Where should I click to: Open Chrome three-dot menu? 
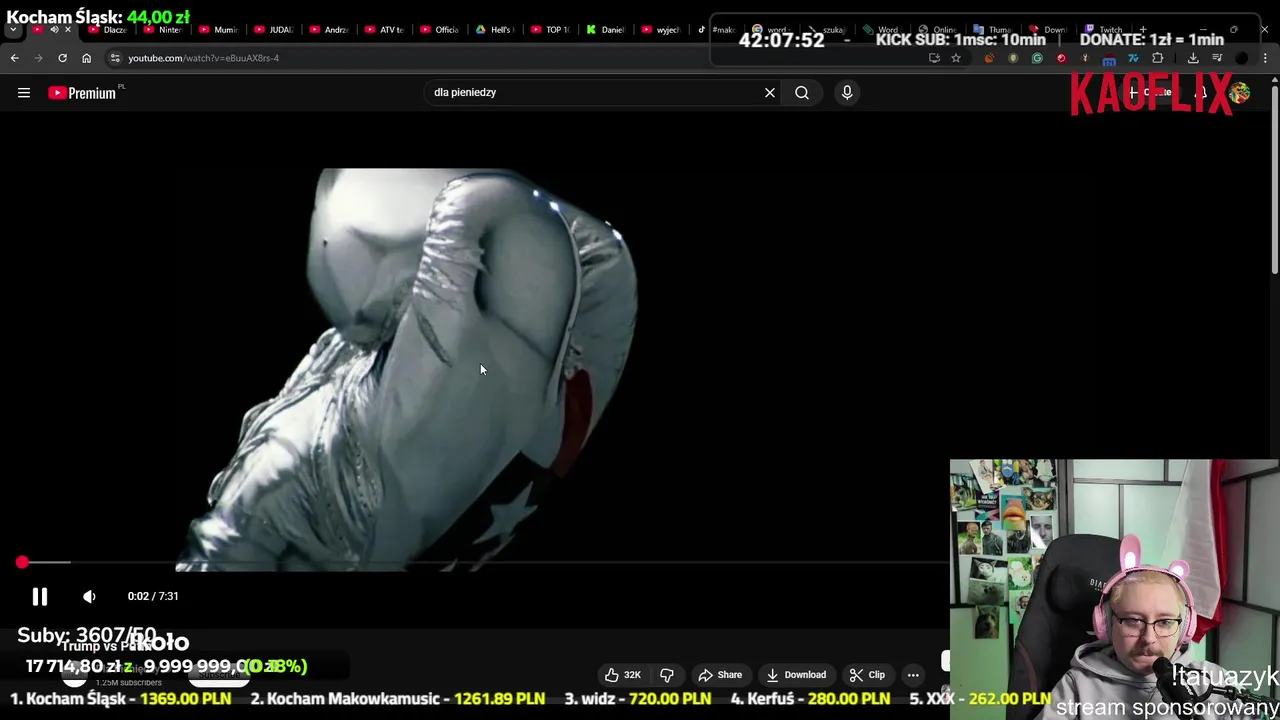coord(1265,58)
